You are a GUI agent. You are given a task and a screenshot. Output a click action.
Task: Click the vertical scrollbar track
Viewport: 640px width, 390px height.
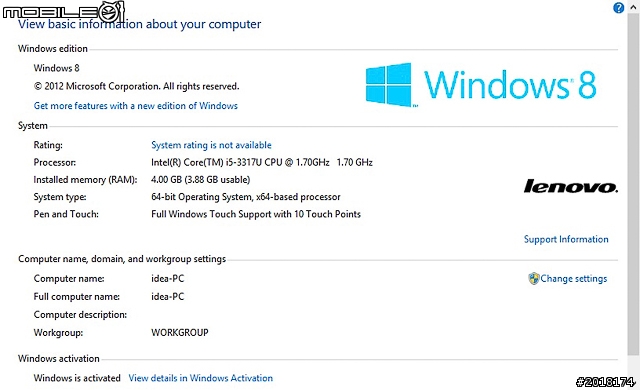[633, 184]
